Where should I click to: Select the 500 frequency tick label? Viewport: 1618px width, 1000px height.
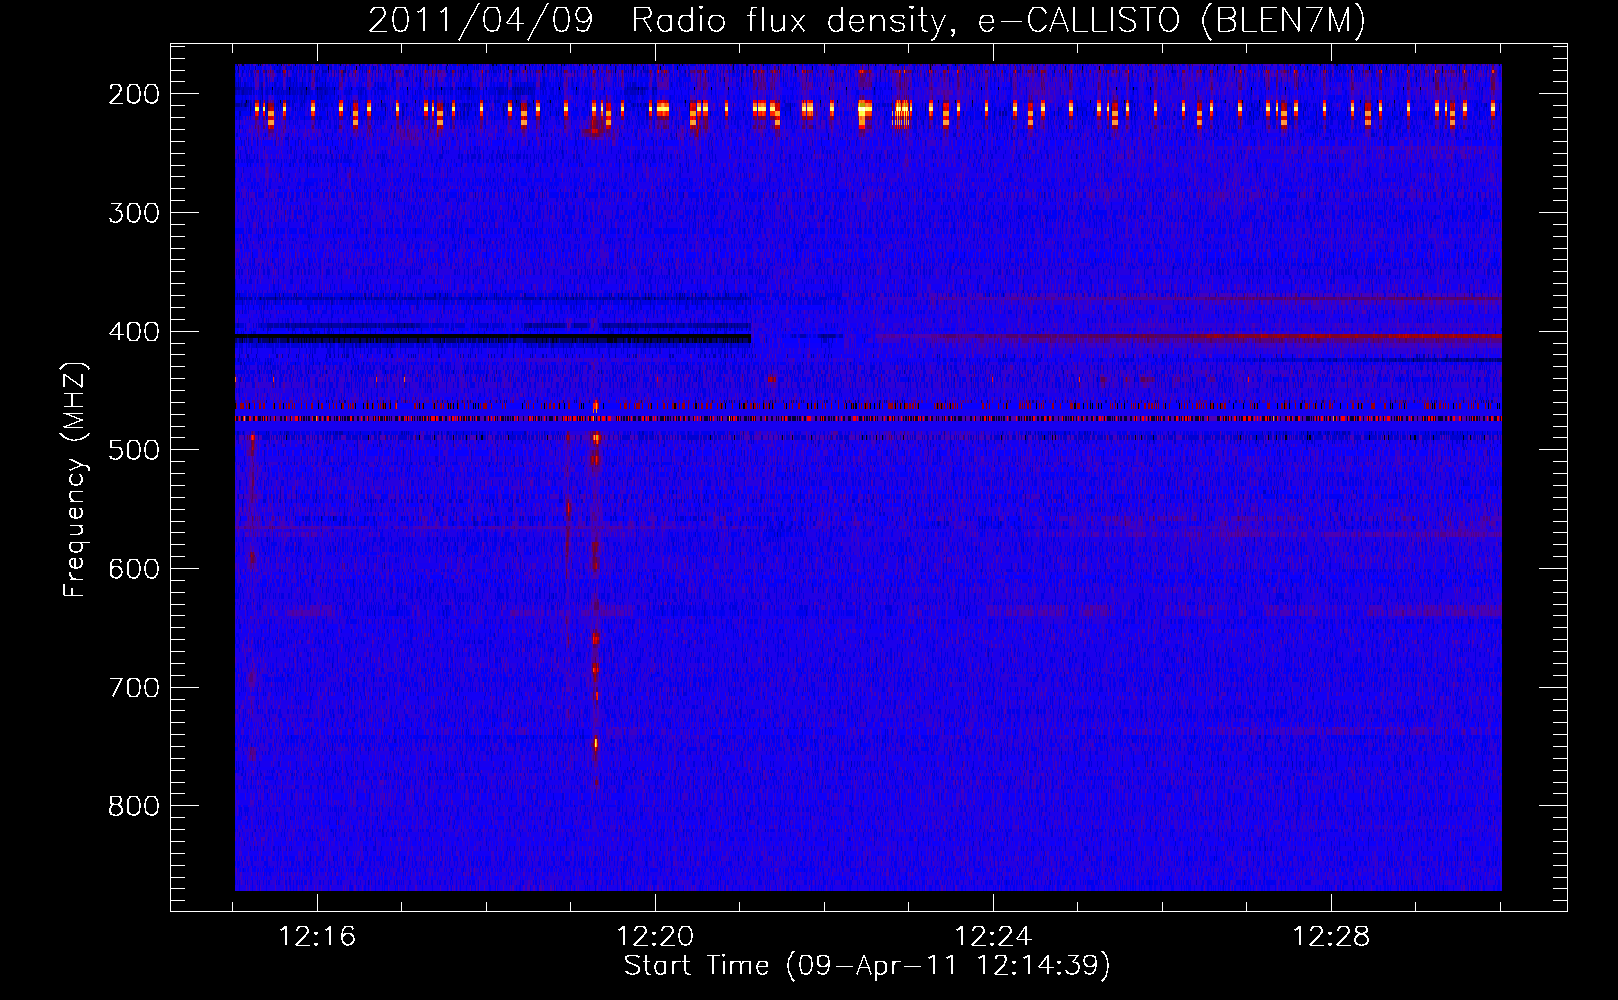pyautogui.click(x=134, y=450)
